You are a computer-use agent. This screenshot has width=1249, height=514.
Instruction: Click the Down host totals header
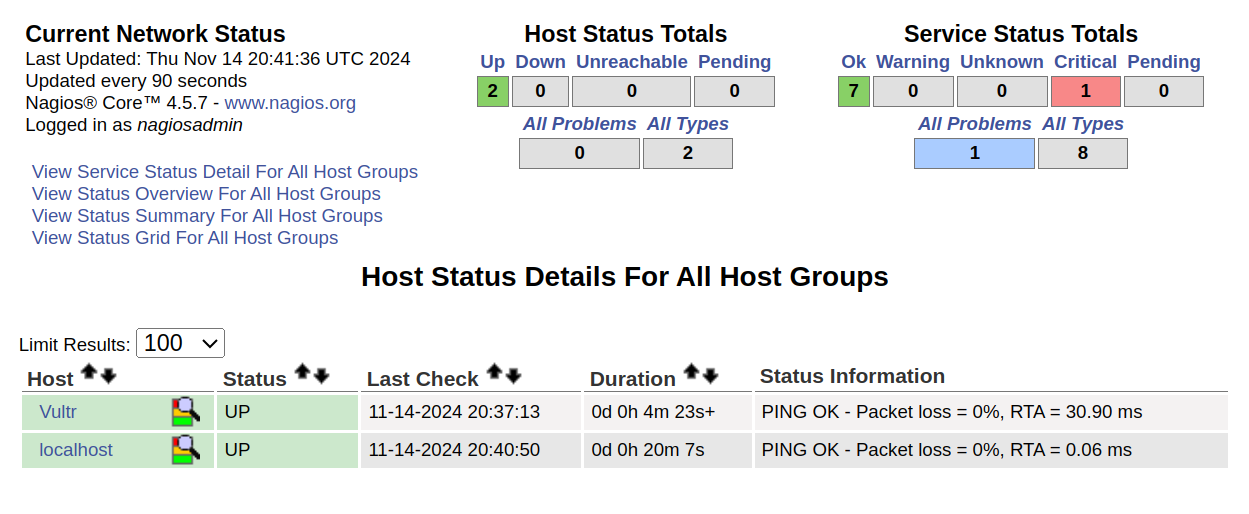tap(541, 62)
